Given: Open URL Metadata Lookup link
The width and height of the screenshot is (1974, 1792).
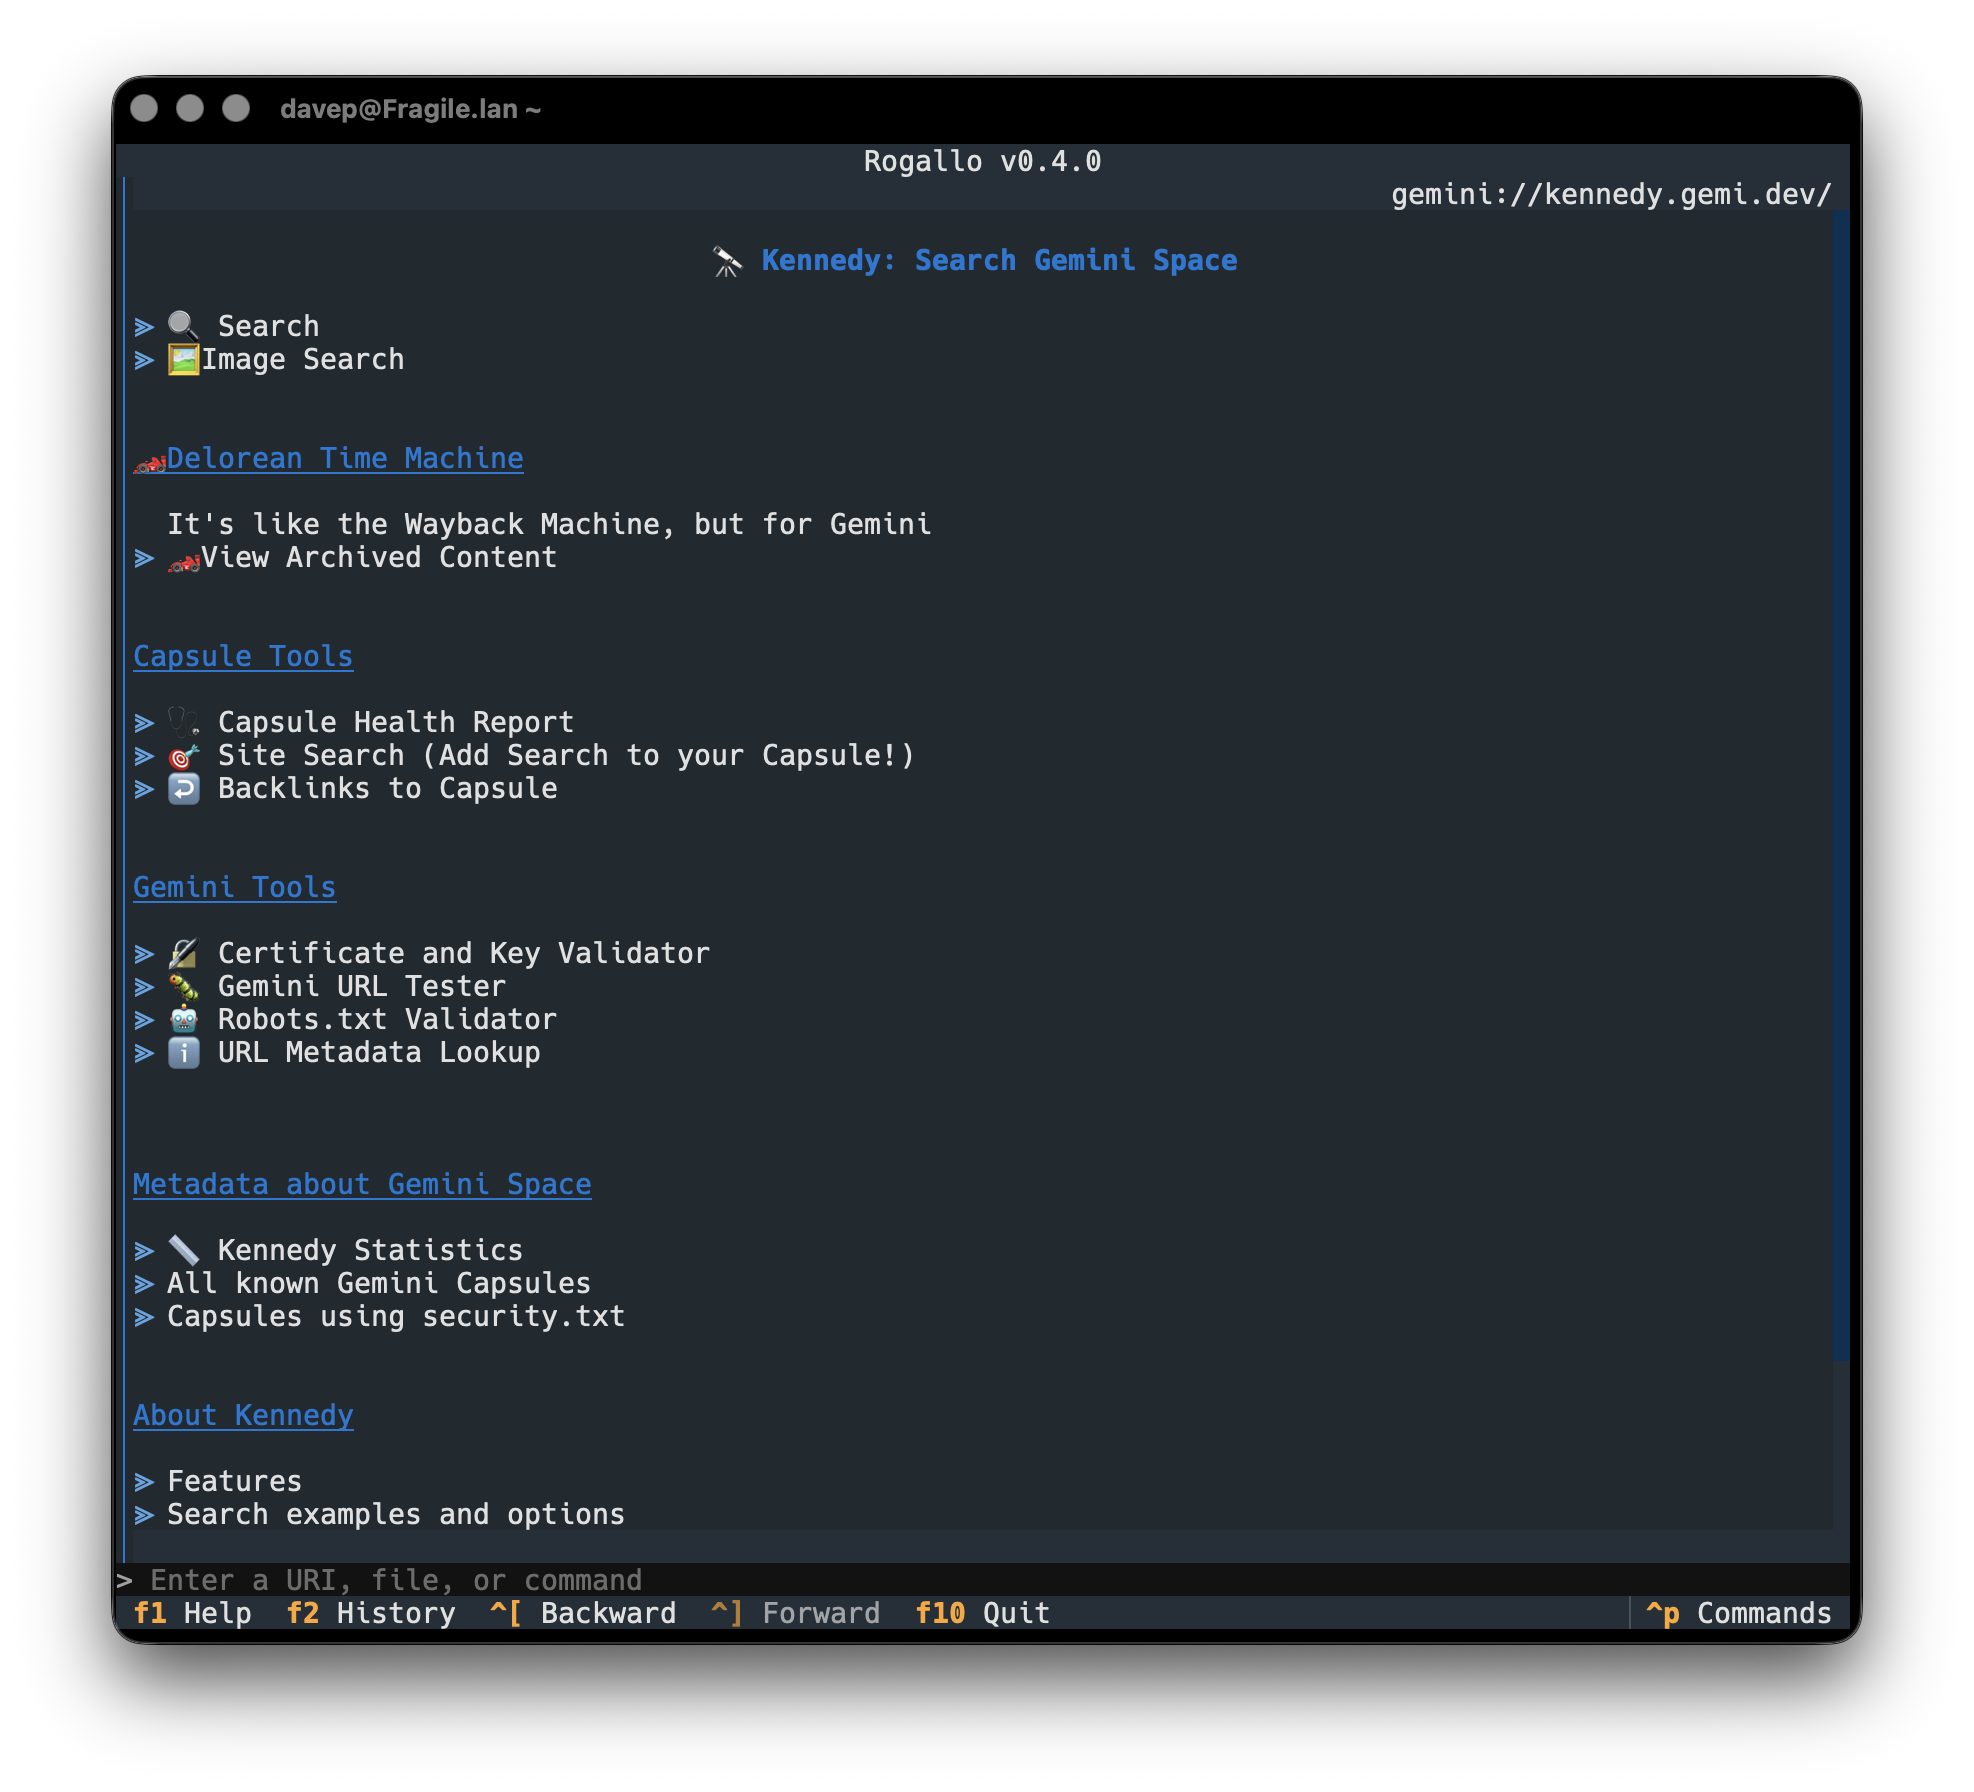Looking at the screenshot, I should [379, 1052].
